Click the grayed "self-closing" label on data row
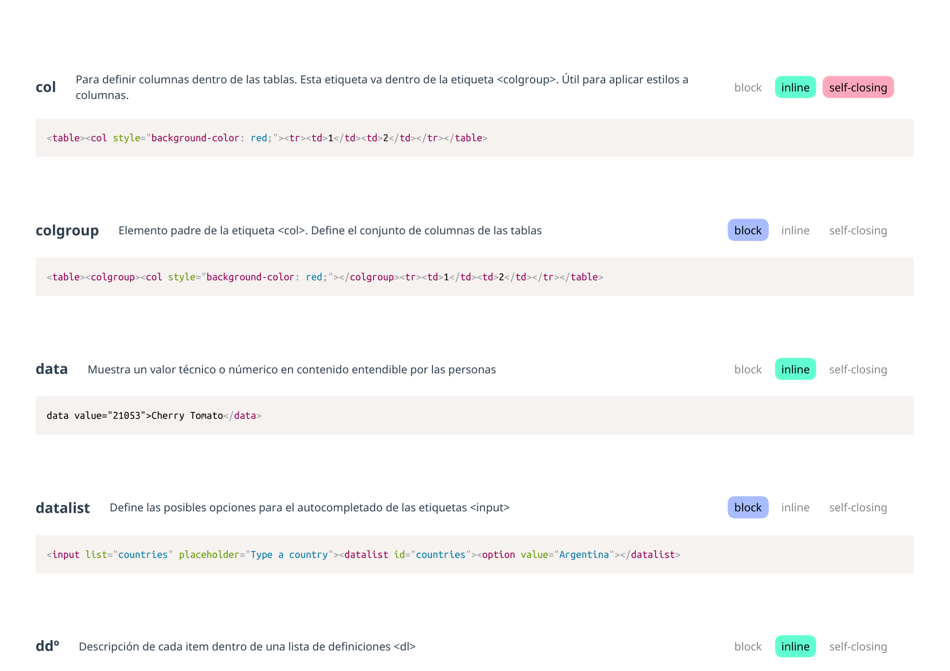 (858, 369)
